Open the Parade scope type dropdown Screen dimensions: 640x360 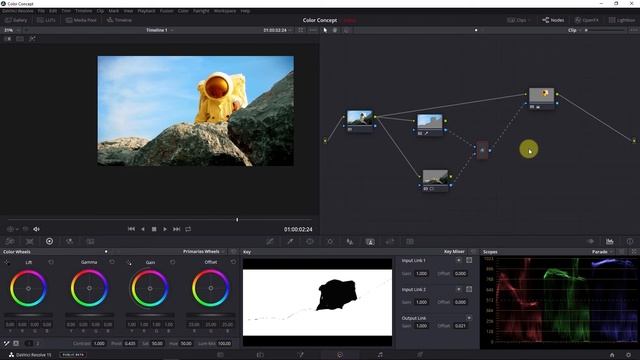pos(602,252)
